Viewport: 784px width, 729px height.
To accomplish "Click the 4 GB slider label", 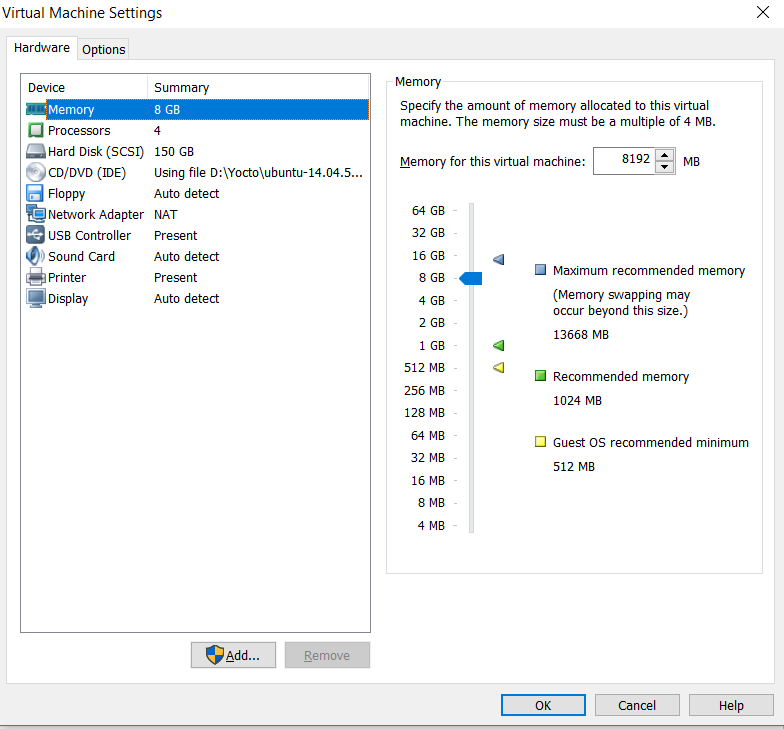I will (432, 300).
